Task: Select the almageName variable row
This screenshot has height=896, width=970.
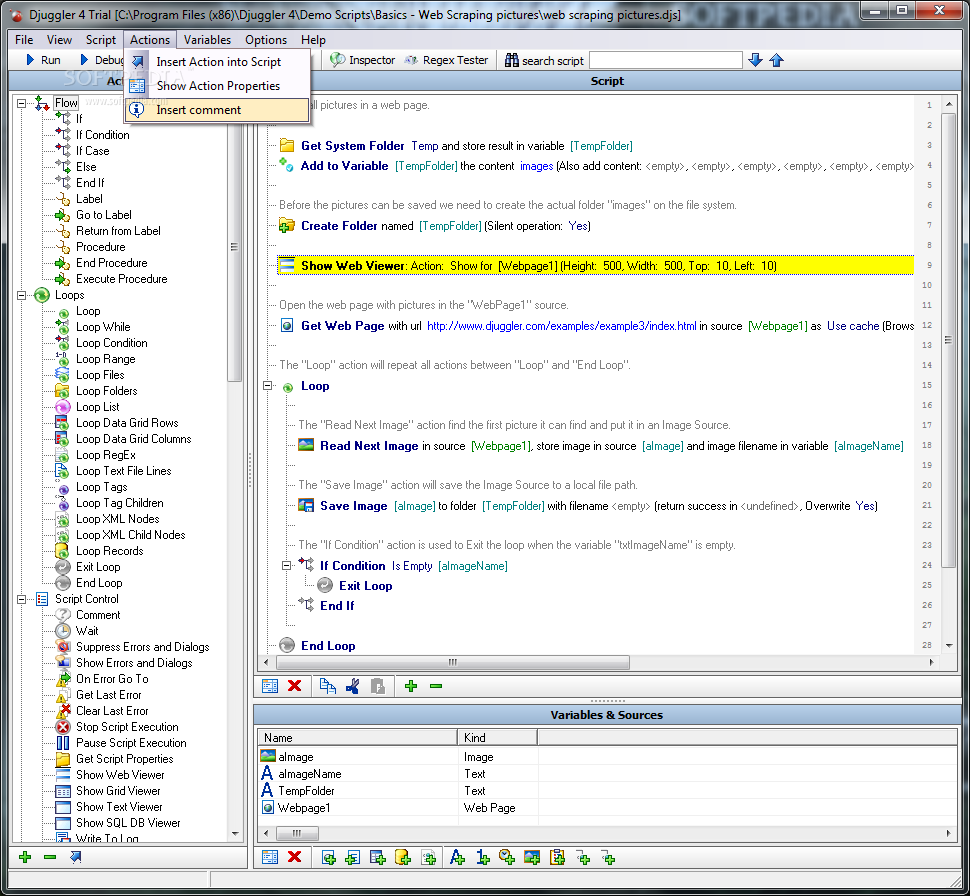Action: [x=607, y=773]
